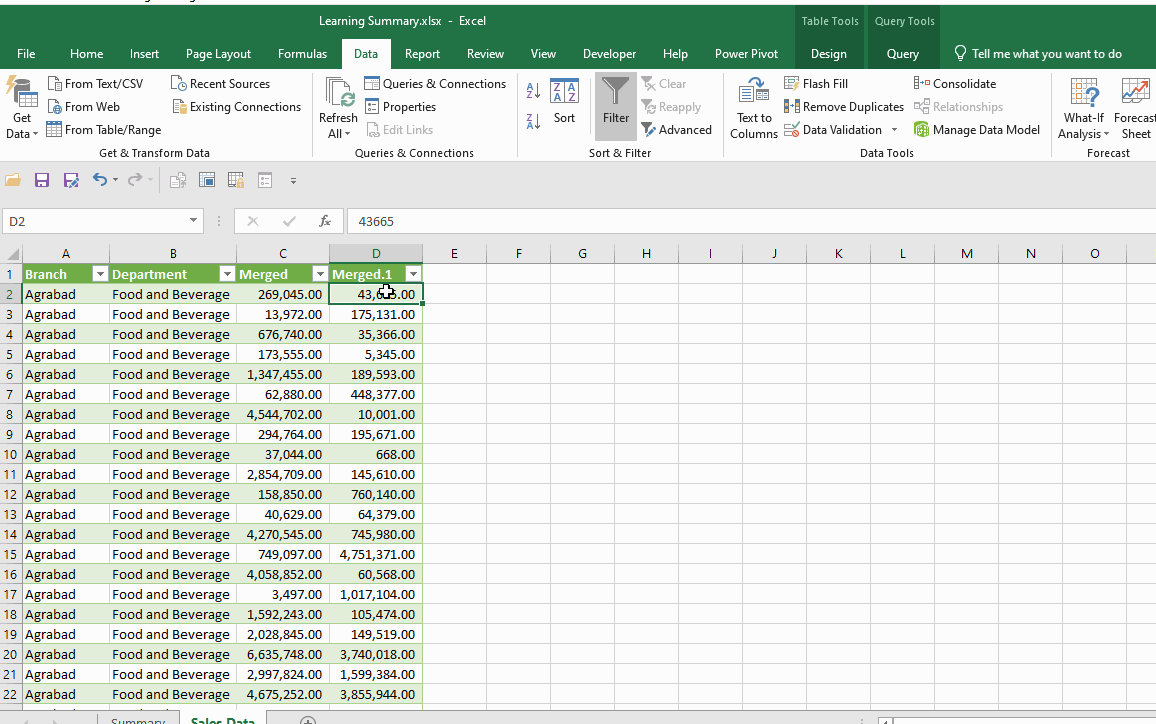This screenshot has width=1156, height=724.
Task: Switch to the Formulas ribbon tab
Action: [x=302, y=54]
